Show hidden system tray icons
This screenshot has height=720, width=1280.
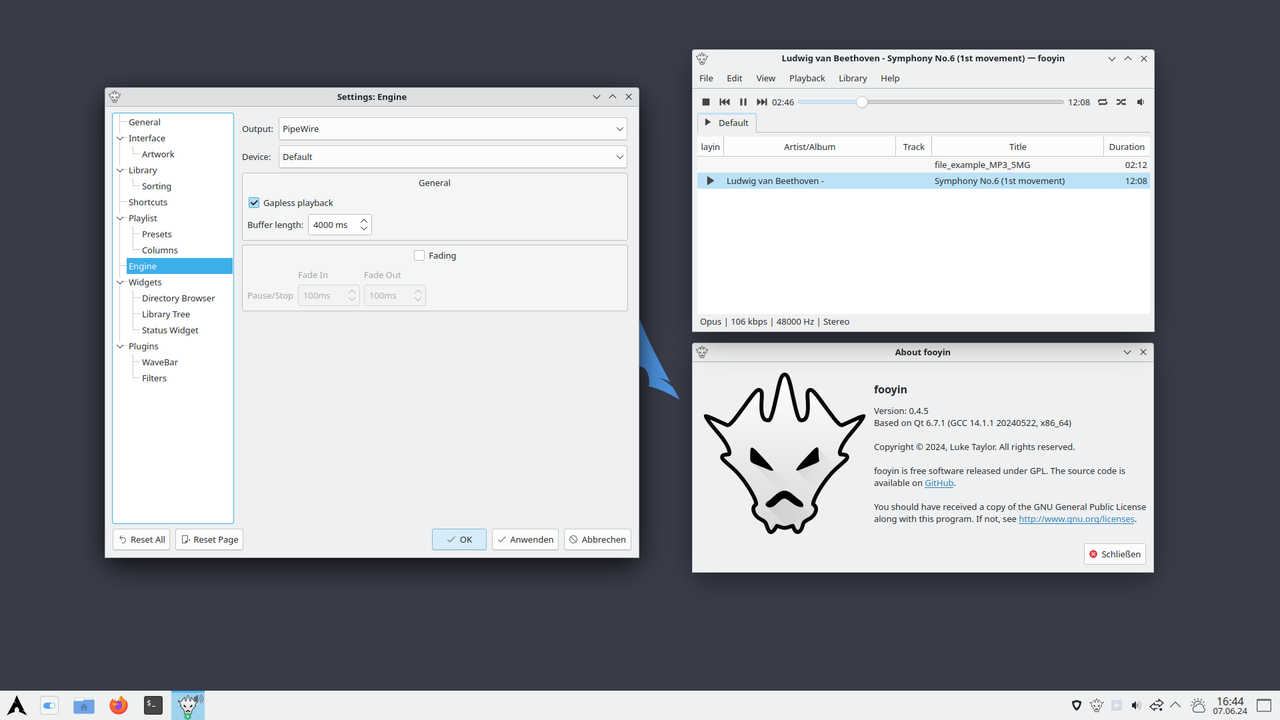[1175, 705]
